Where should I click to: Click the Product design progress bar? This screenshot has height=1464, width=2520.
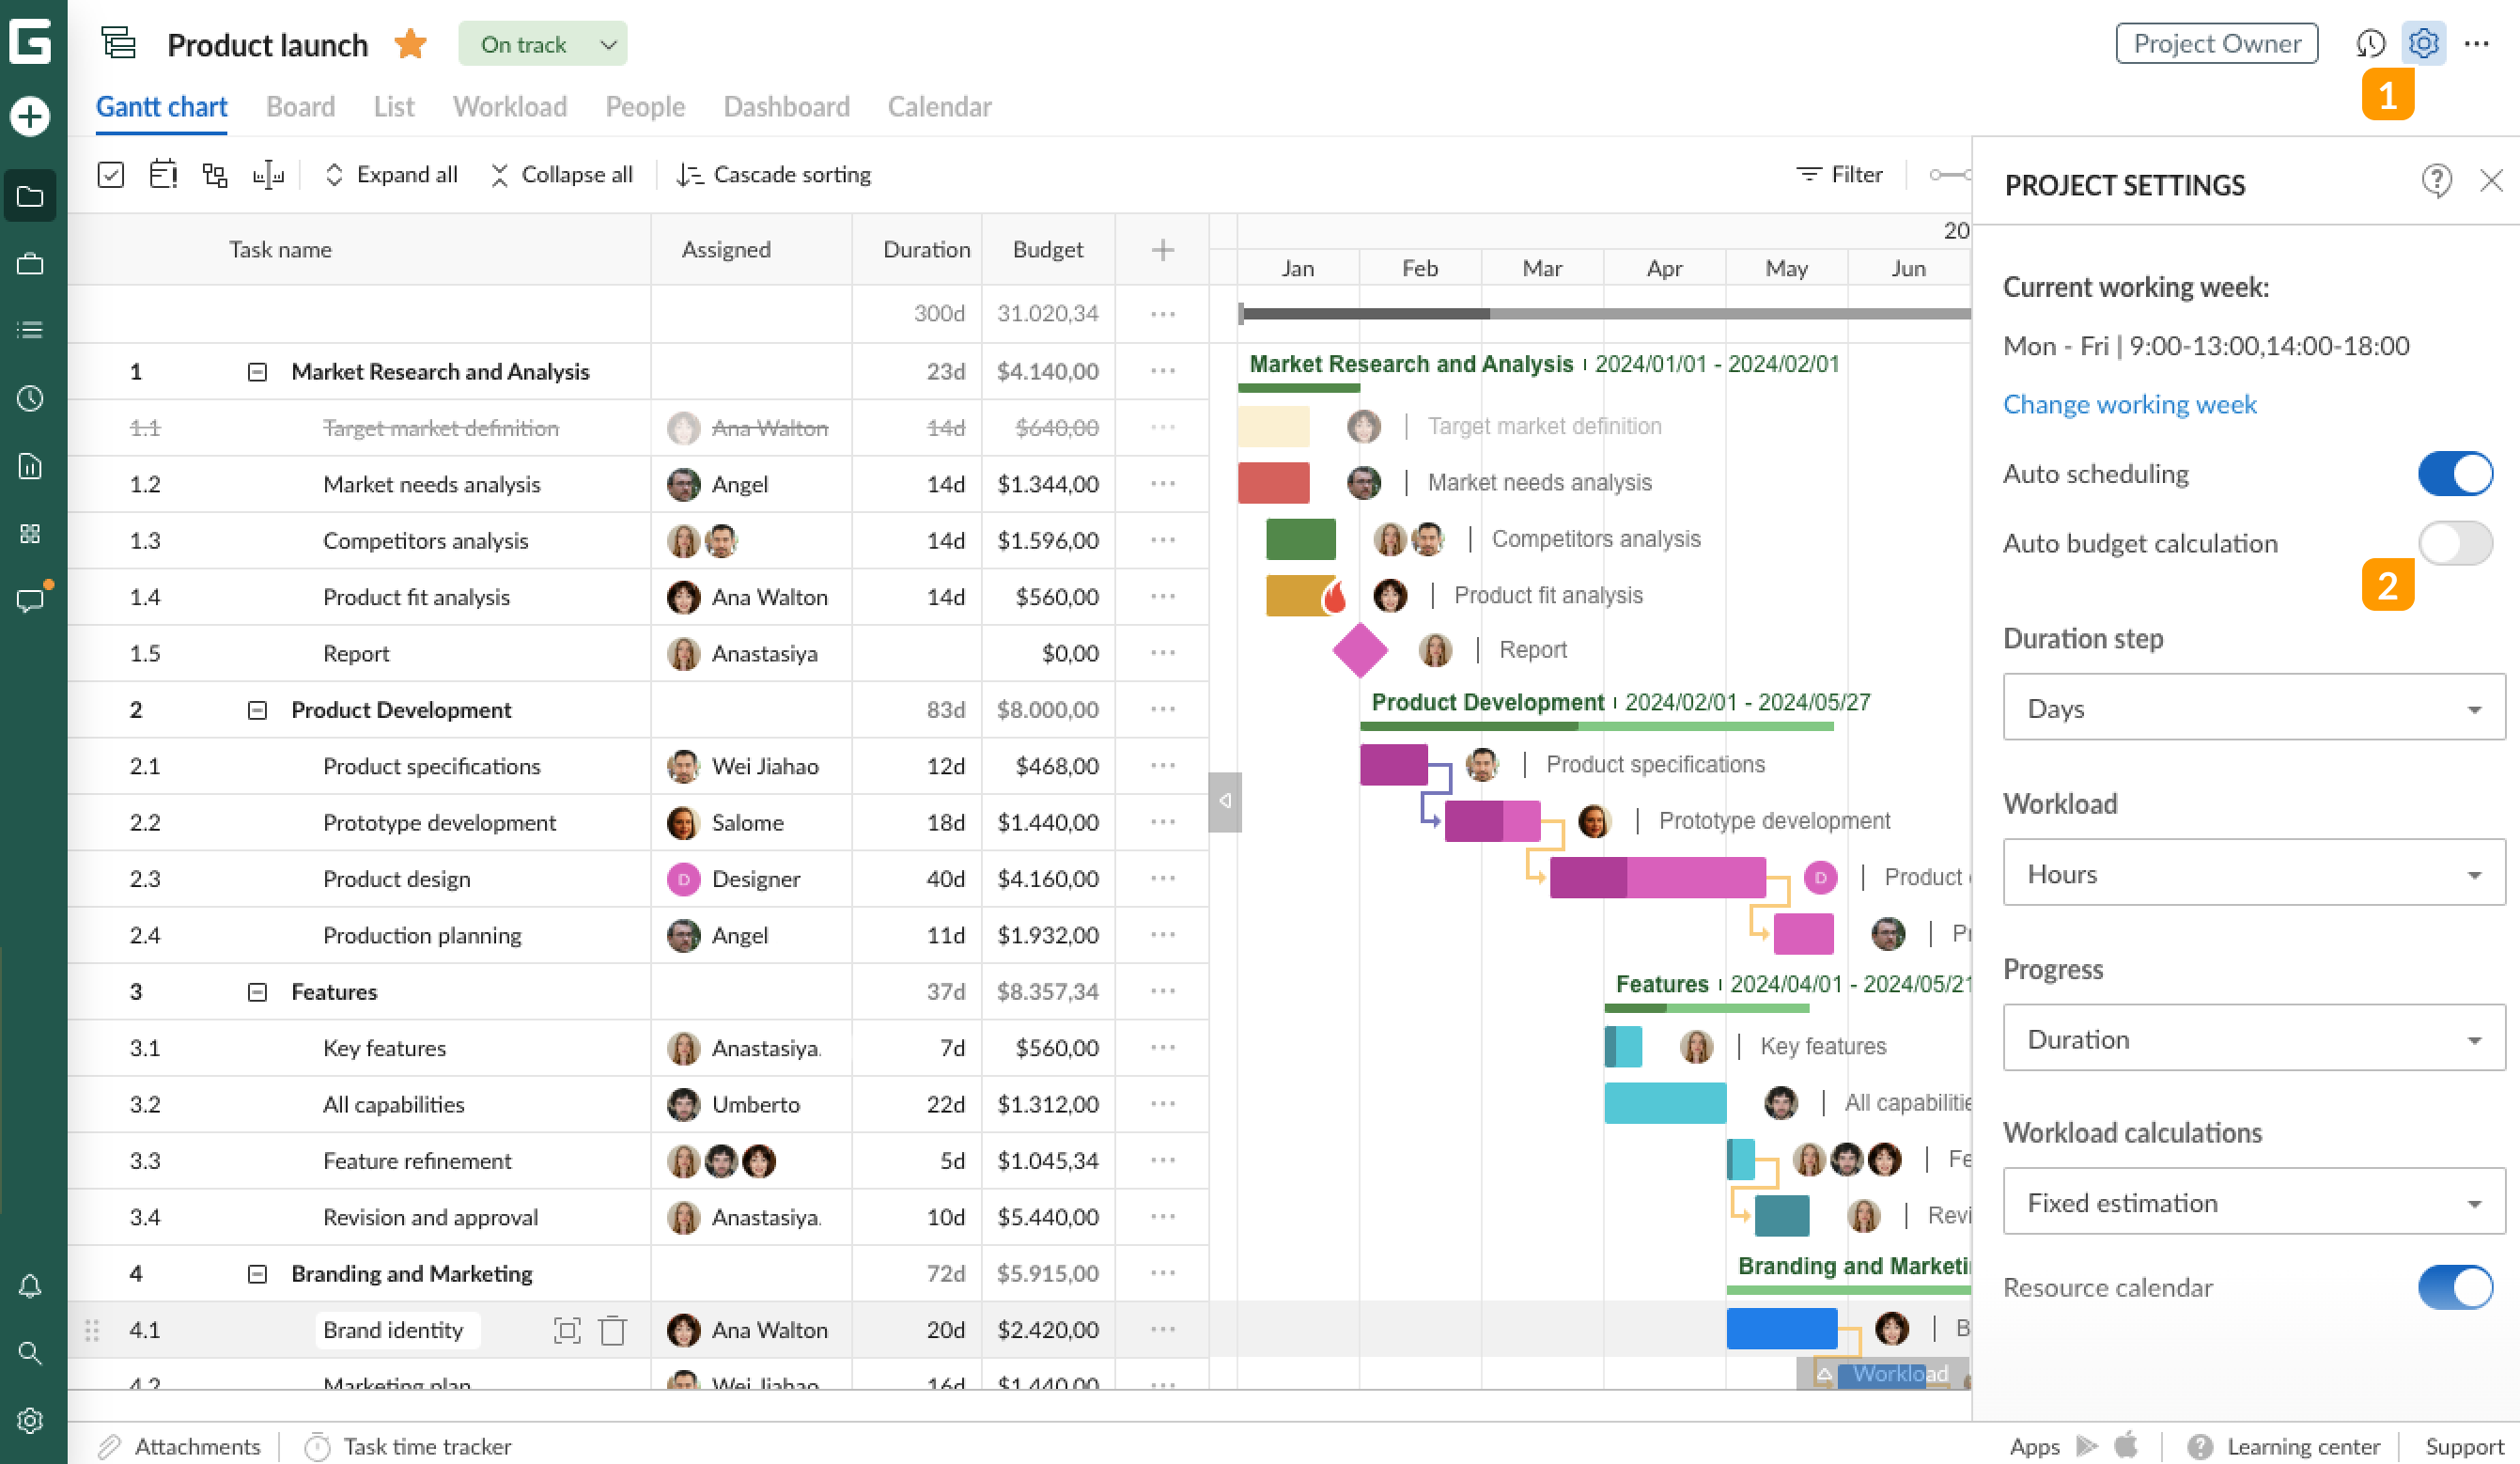tap(1657, 877)
